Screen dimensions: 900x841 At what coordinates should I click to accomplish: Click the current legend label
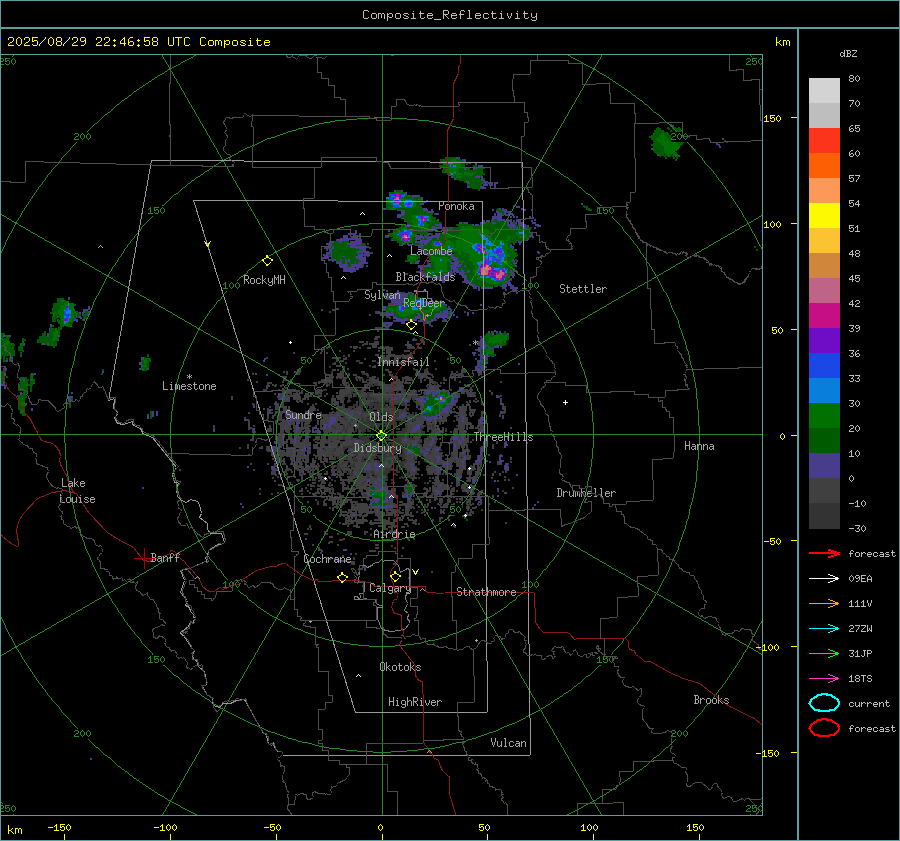click(x=869, y=704)
